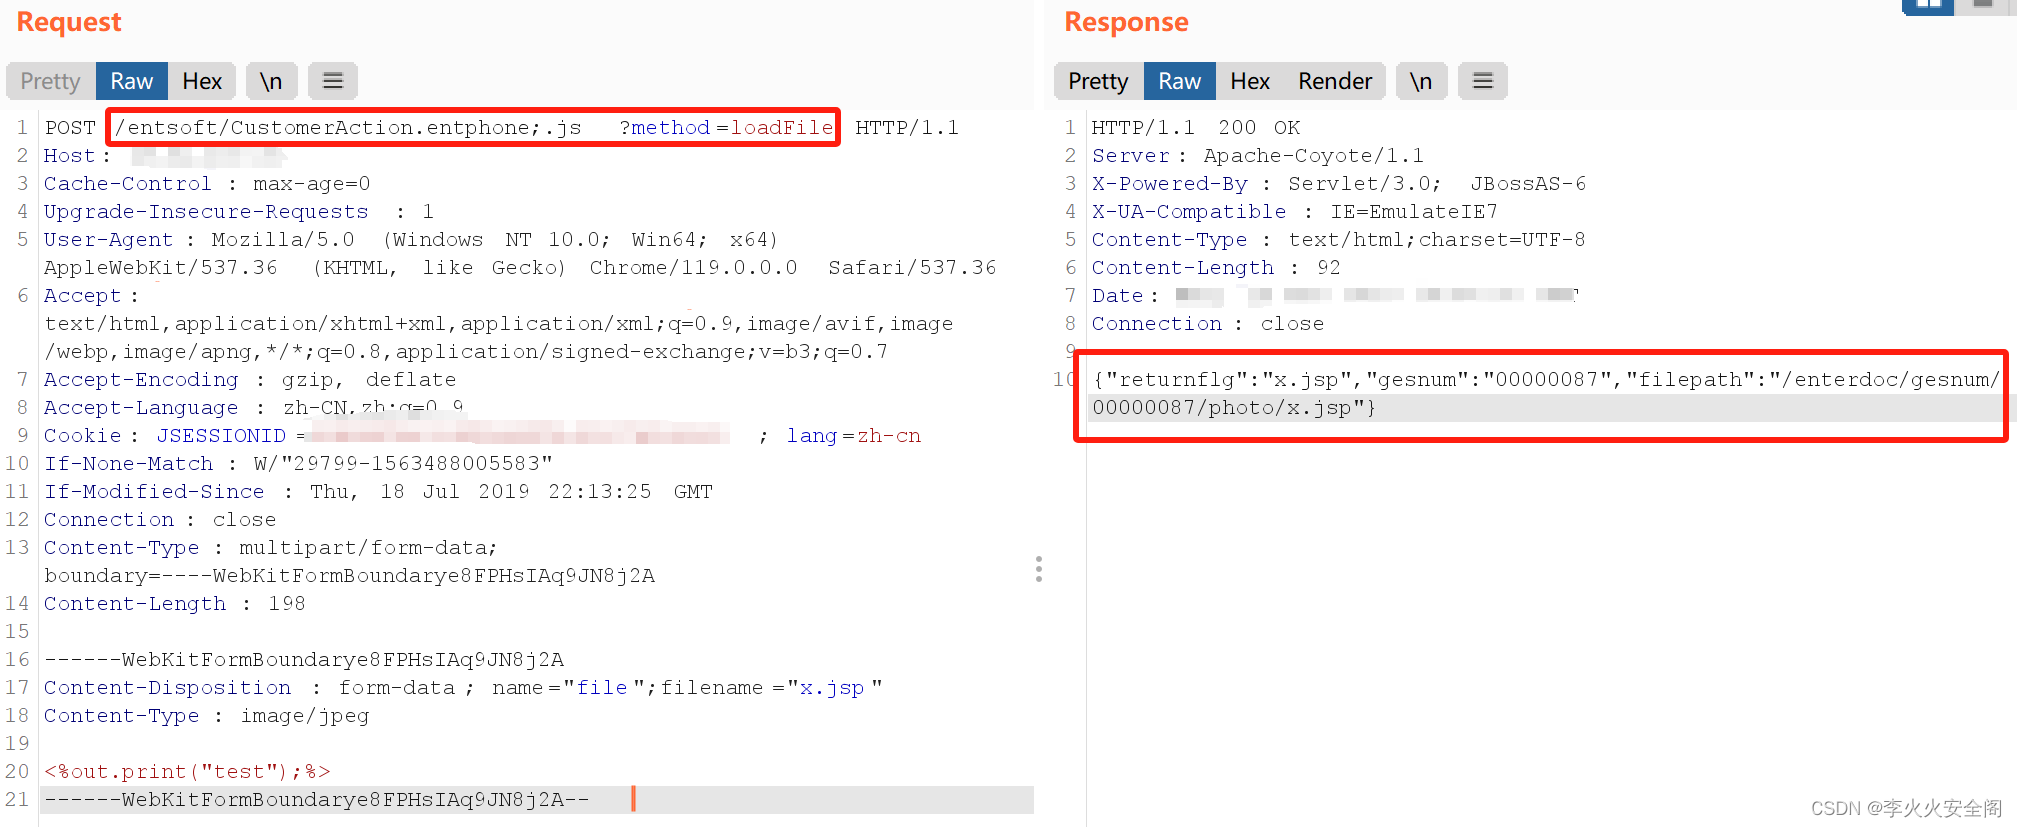Click the request Content-Length value 198

[x=287, y=604]
